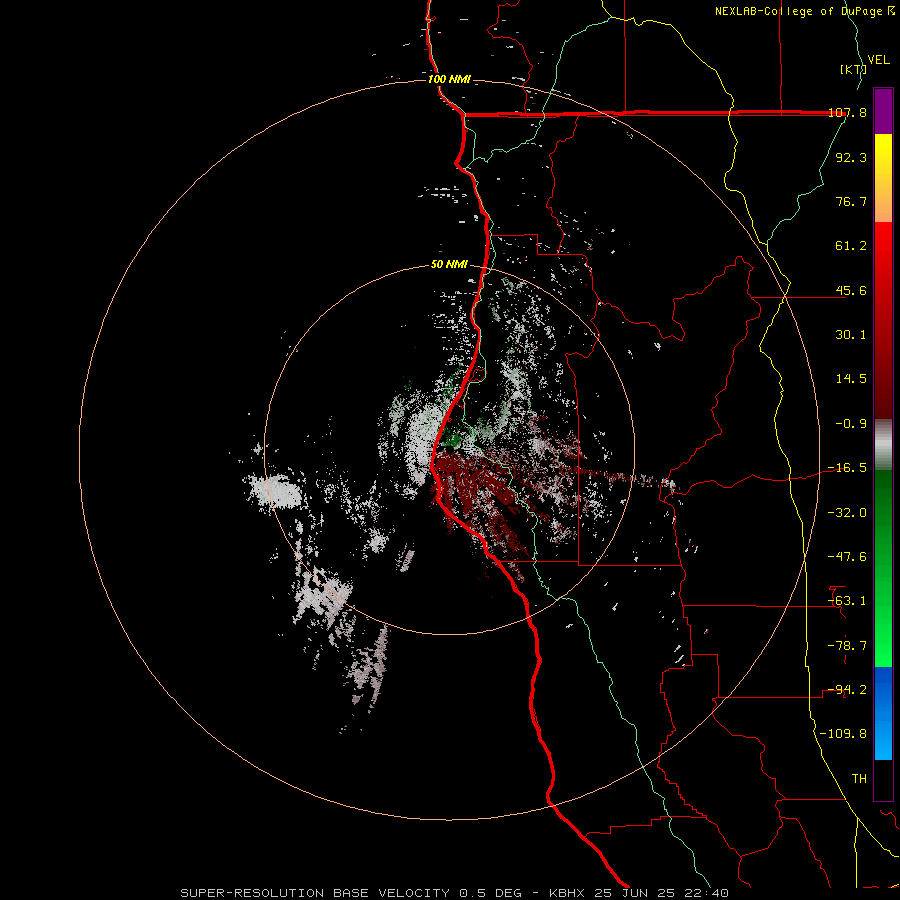Click the -47.6 value on velocity scale
Viewport: 900px width, 900px height.
click(x=847, y=557)
